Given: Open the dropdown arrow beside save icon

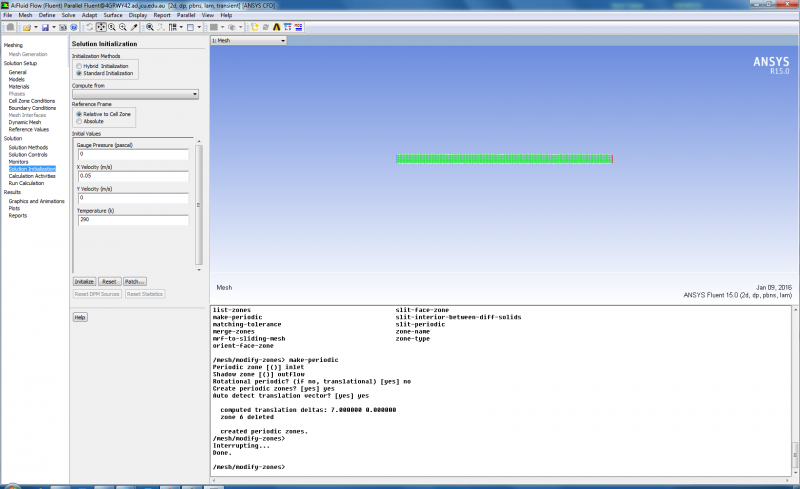Looking at the screenshot, I should point(54,27).
